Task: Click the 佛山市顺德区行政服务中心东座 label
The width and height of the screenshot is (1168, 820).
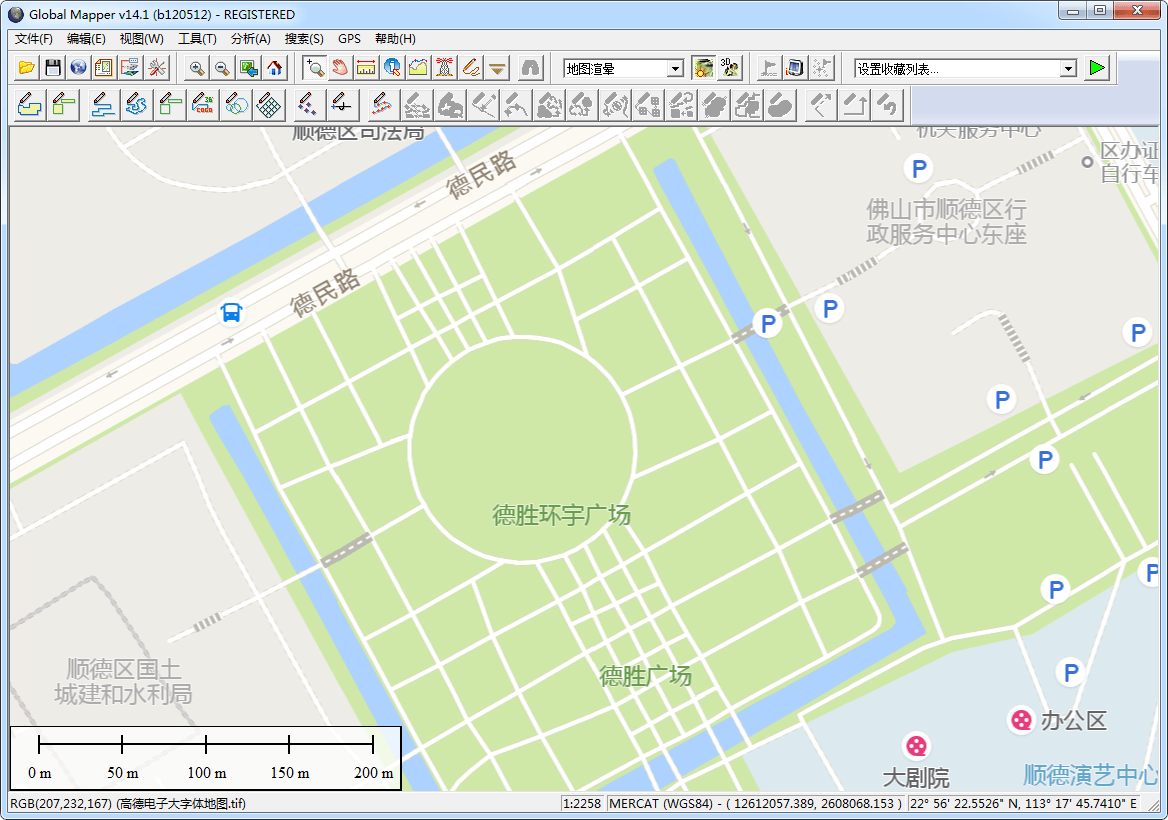Action: (946, 221)
